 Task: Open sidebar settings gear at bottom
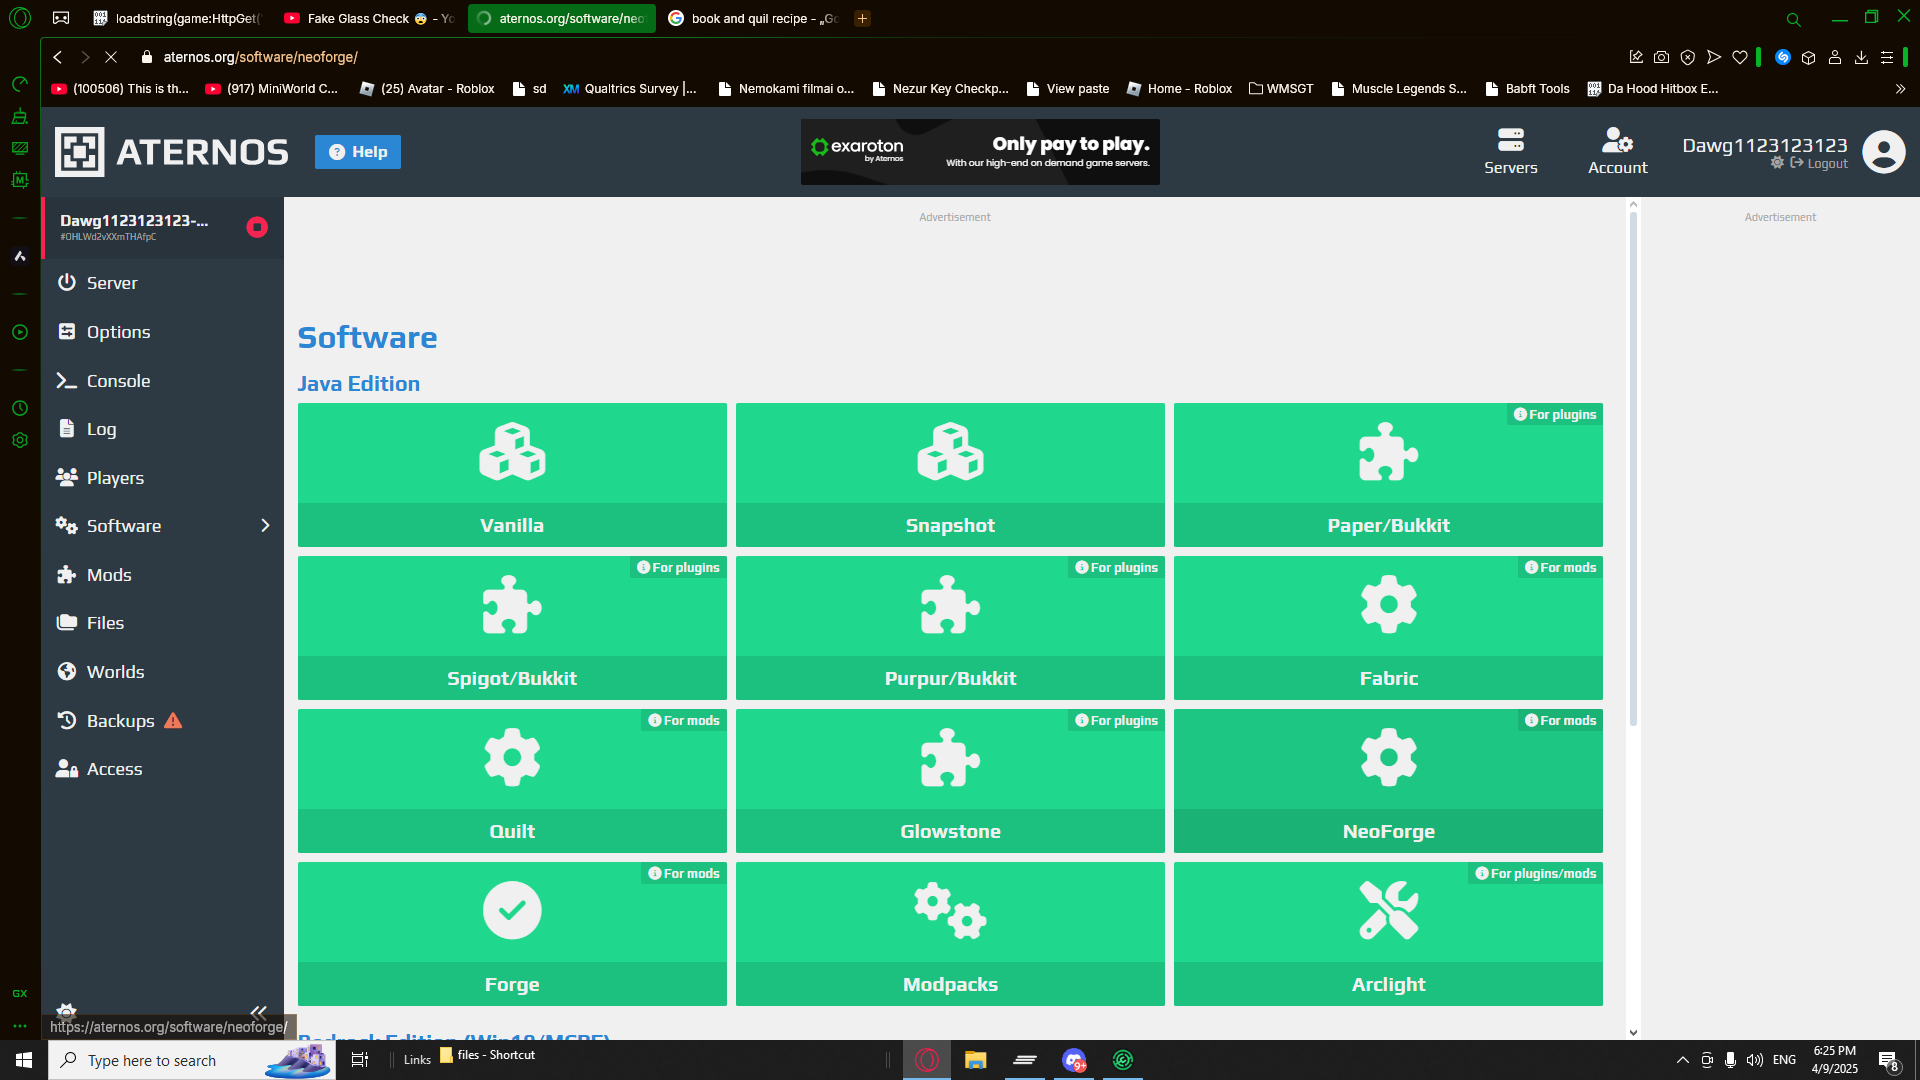pyautogui.click(x=67, y=1011)
